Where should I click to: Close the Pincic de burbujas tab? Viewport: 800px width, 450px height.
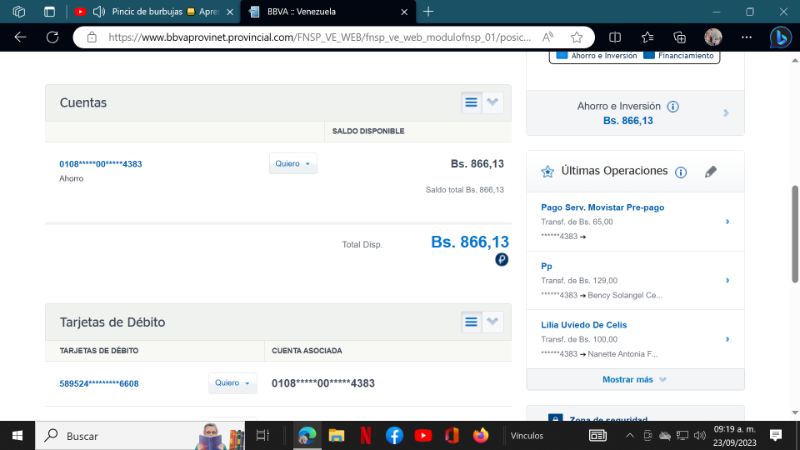point(230,12)
